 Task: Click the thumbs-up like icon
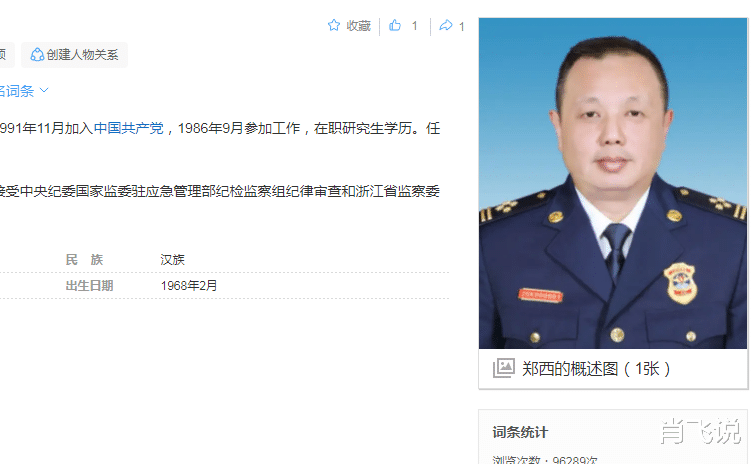click(x=395, y=25)
